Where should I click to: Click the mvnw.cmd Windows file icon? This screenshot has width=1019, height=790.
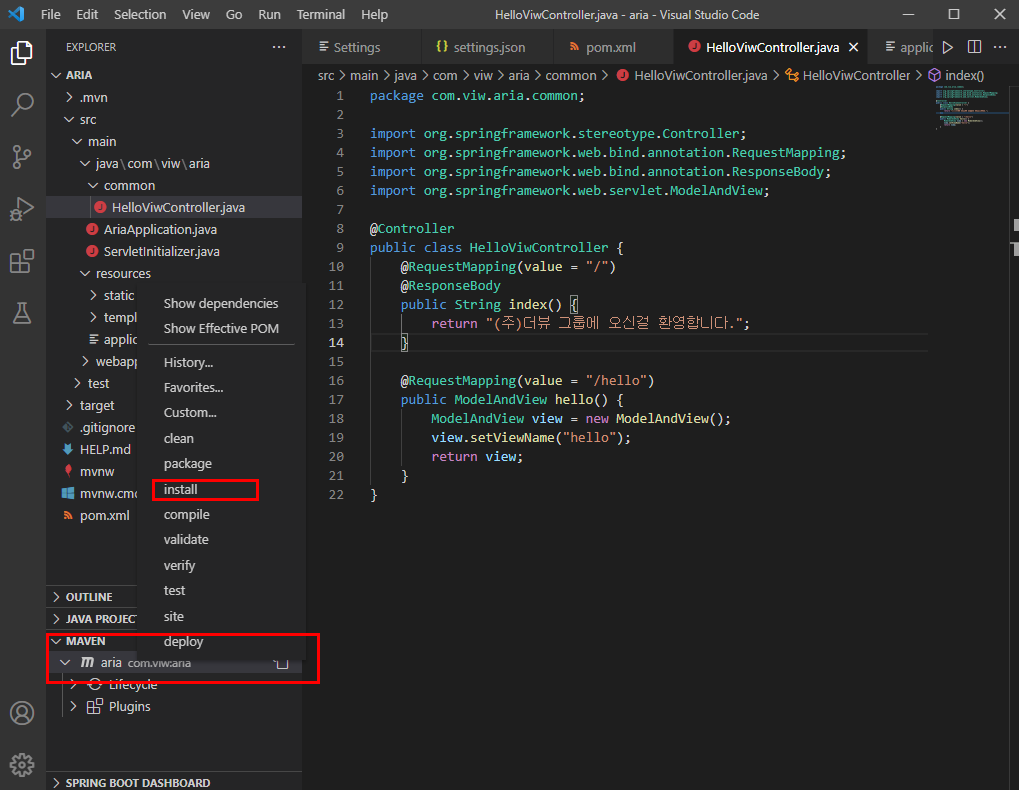(68, 493)
